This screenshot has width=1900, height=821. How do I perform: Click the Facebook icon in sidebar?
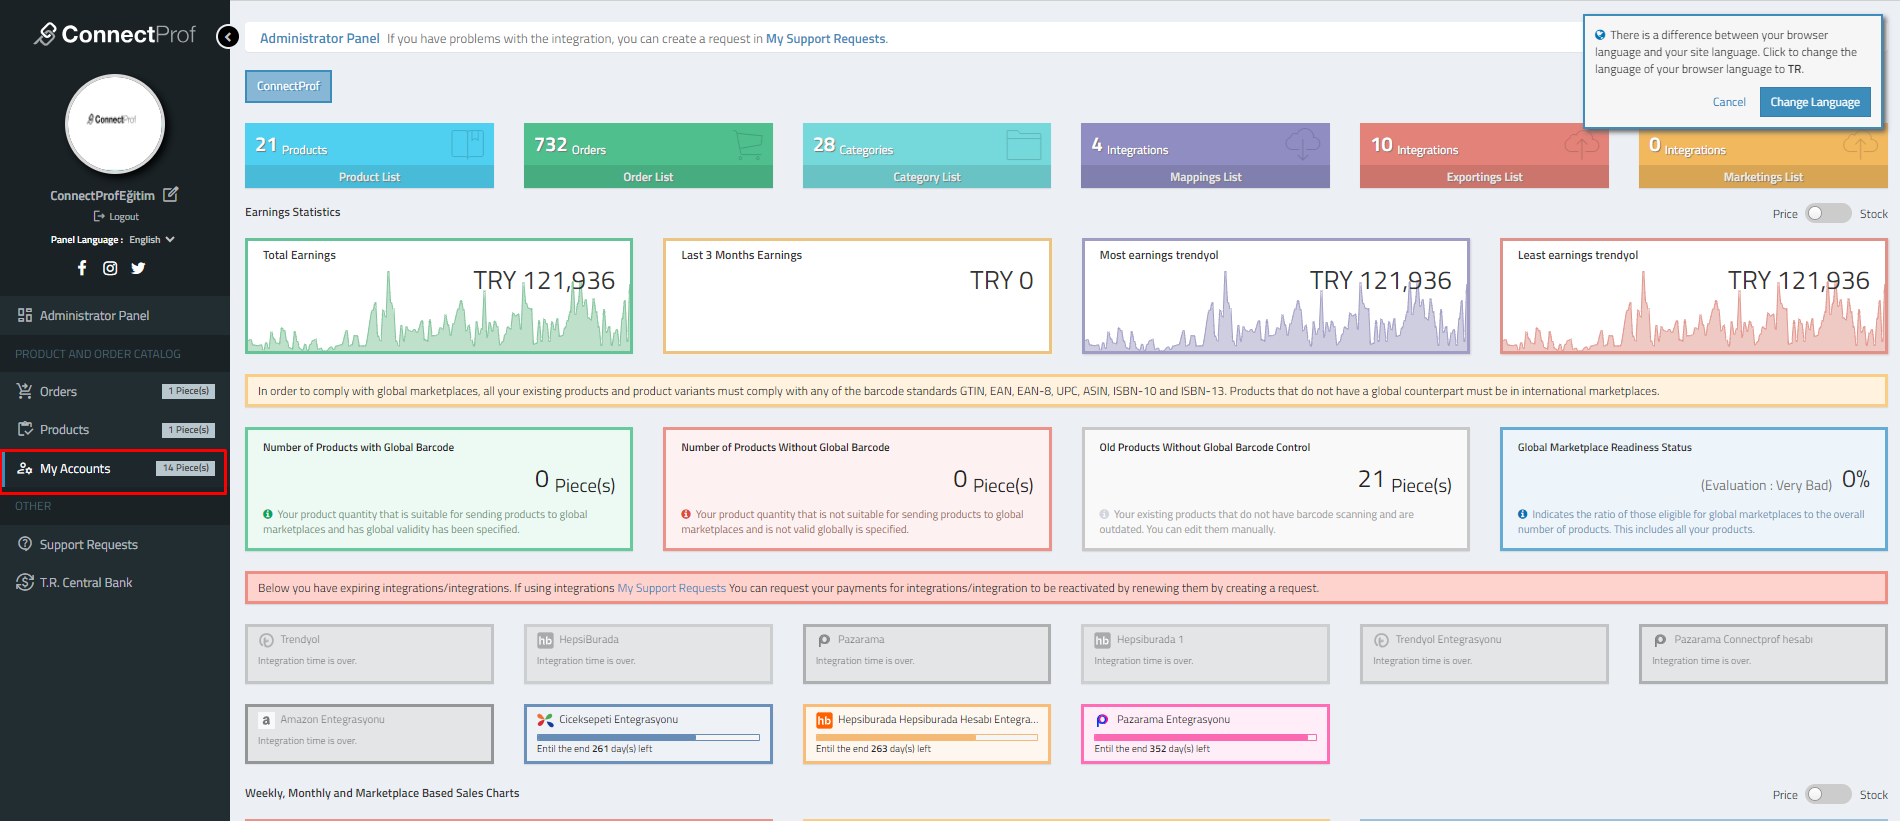[82, 268]
